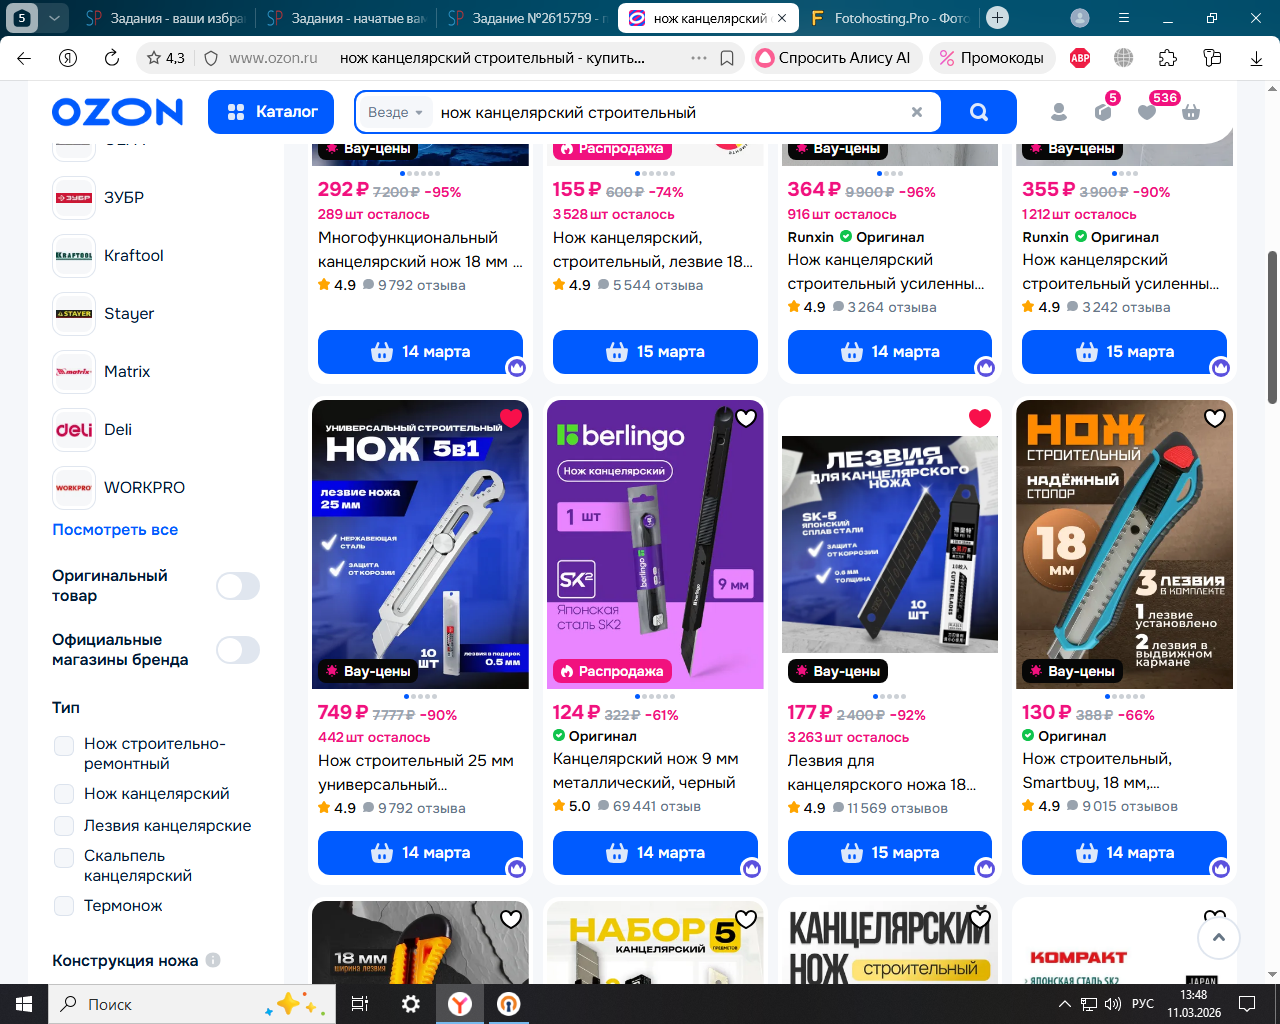Screen dimensions: 1280x1024
Task: Add the 177 ₽ blades to cart
Action: point(890,853)
